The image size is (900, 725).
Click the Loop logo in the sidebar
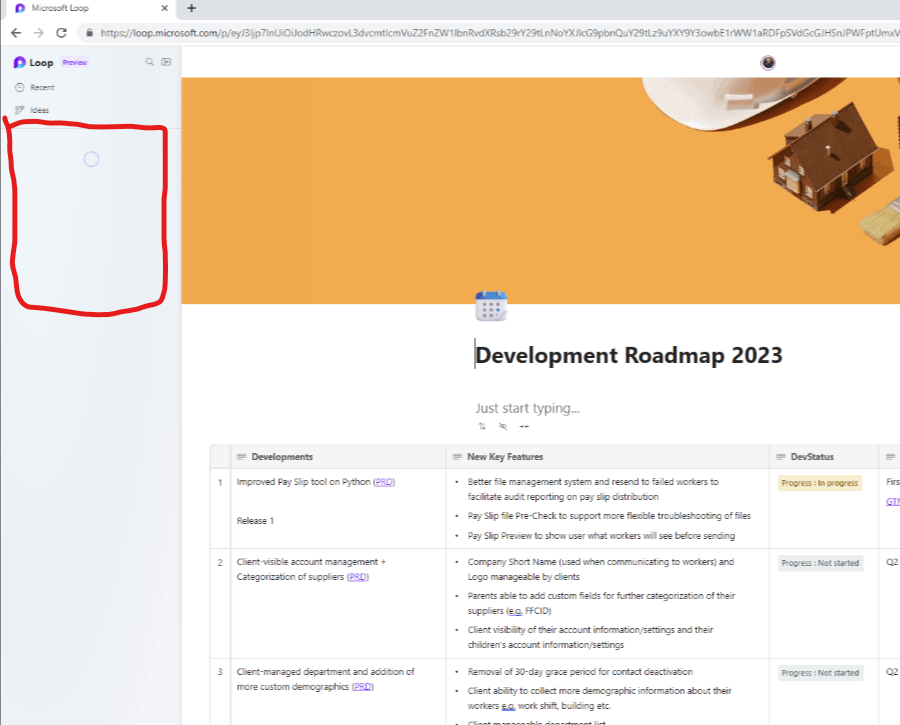pos(20,62)
